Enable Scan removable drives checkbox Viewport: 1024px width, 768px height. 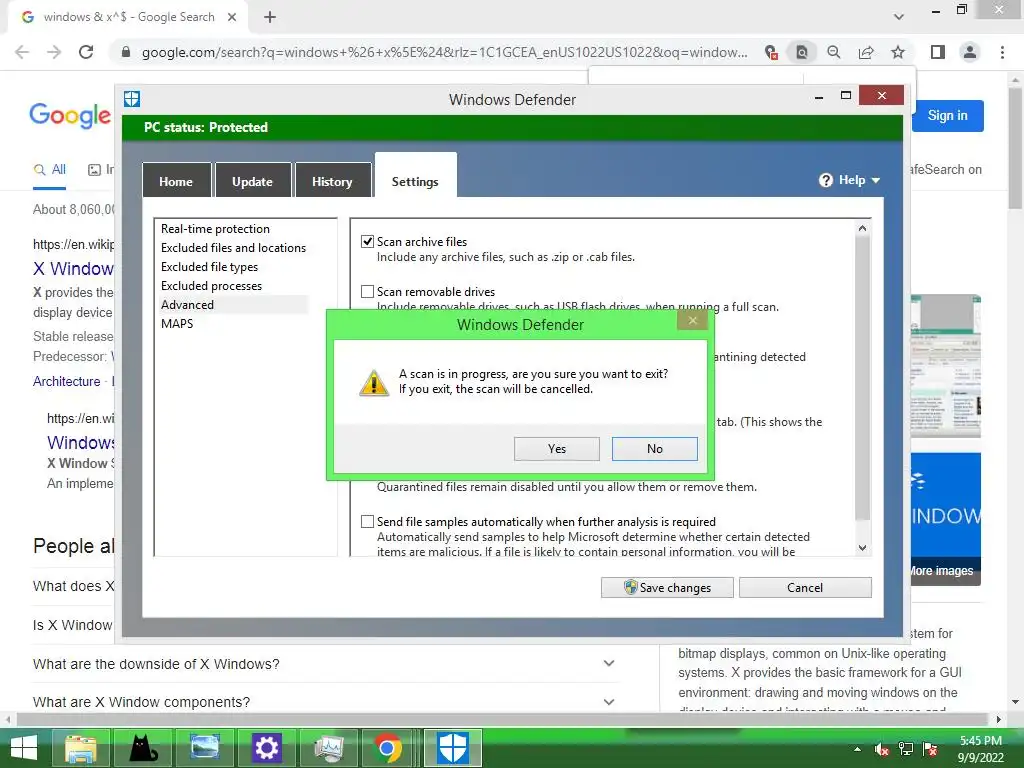(x=368, y=291)
